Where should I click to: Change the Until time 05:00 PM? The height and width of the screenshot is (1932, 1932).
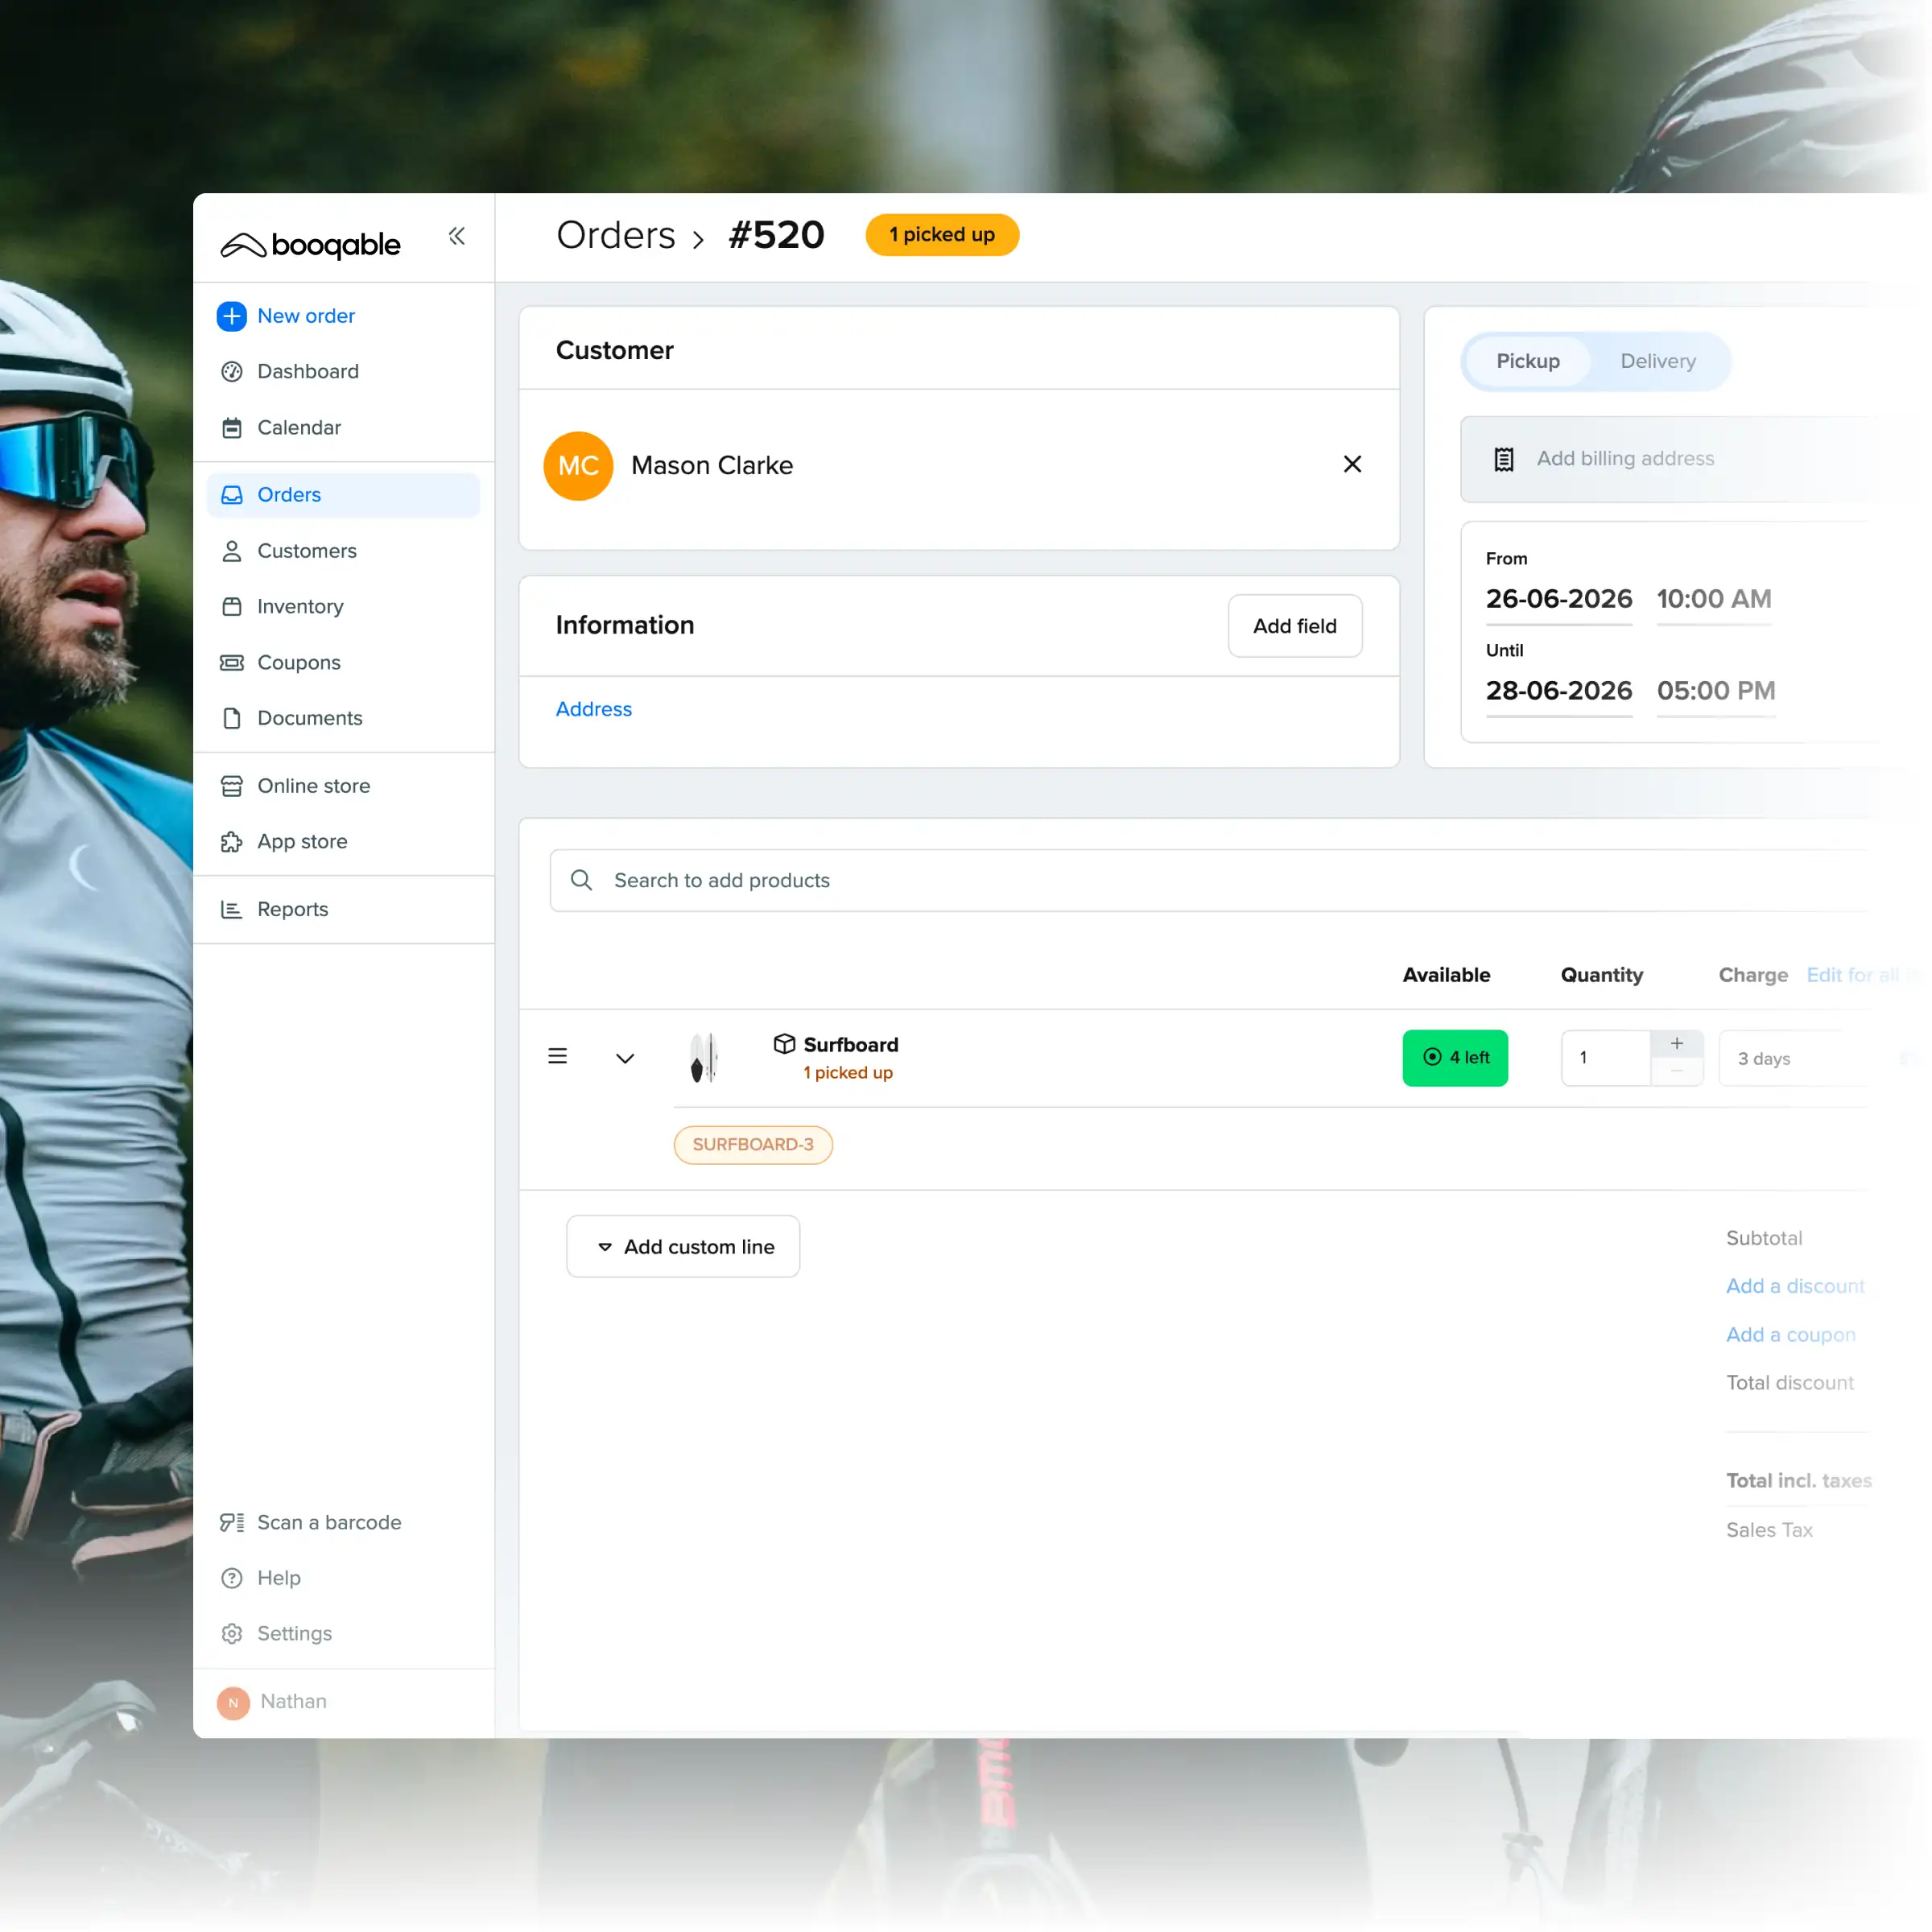1716,691
